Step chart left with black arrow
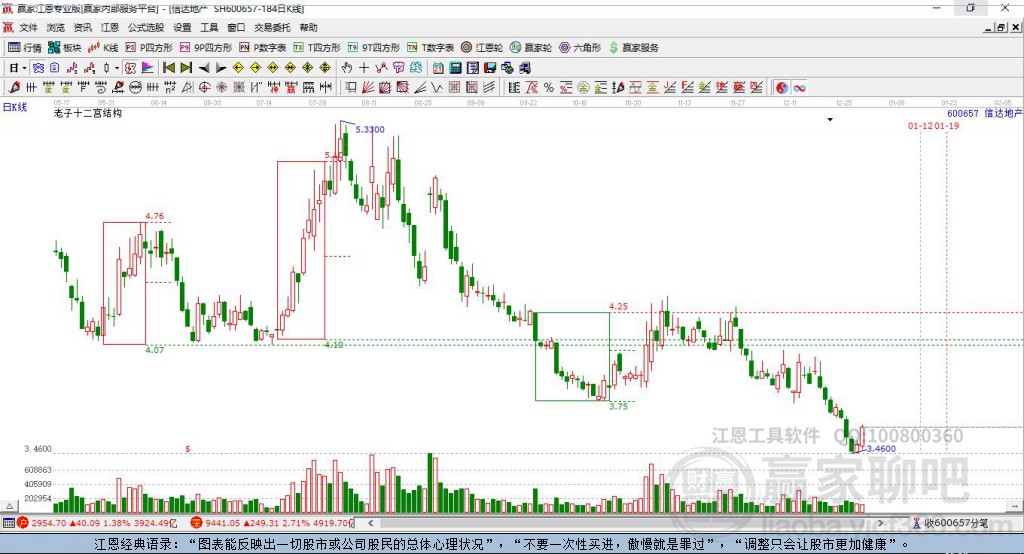Screen dimensions: 1024x554 click(x=204, y=68)
